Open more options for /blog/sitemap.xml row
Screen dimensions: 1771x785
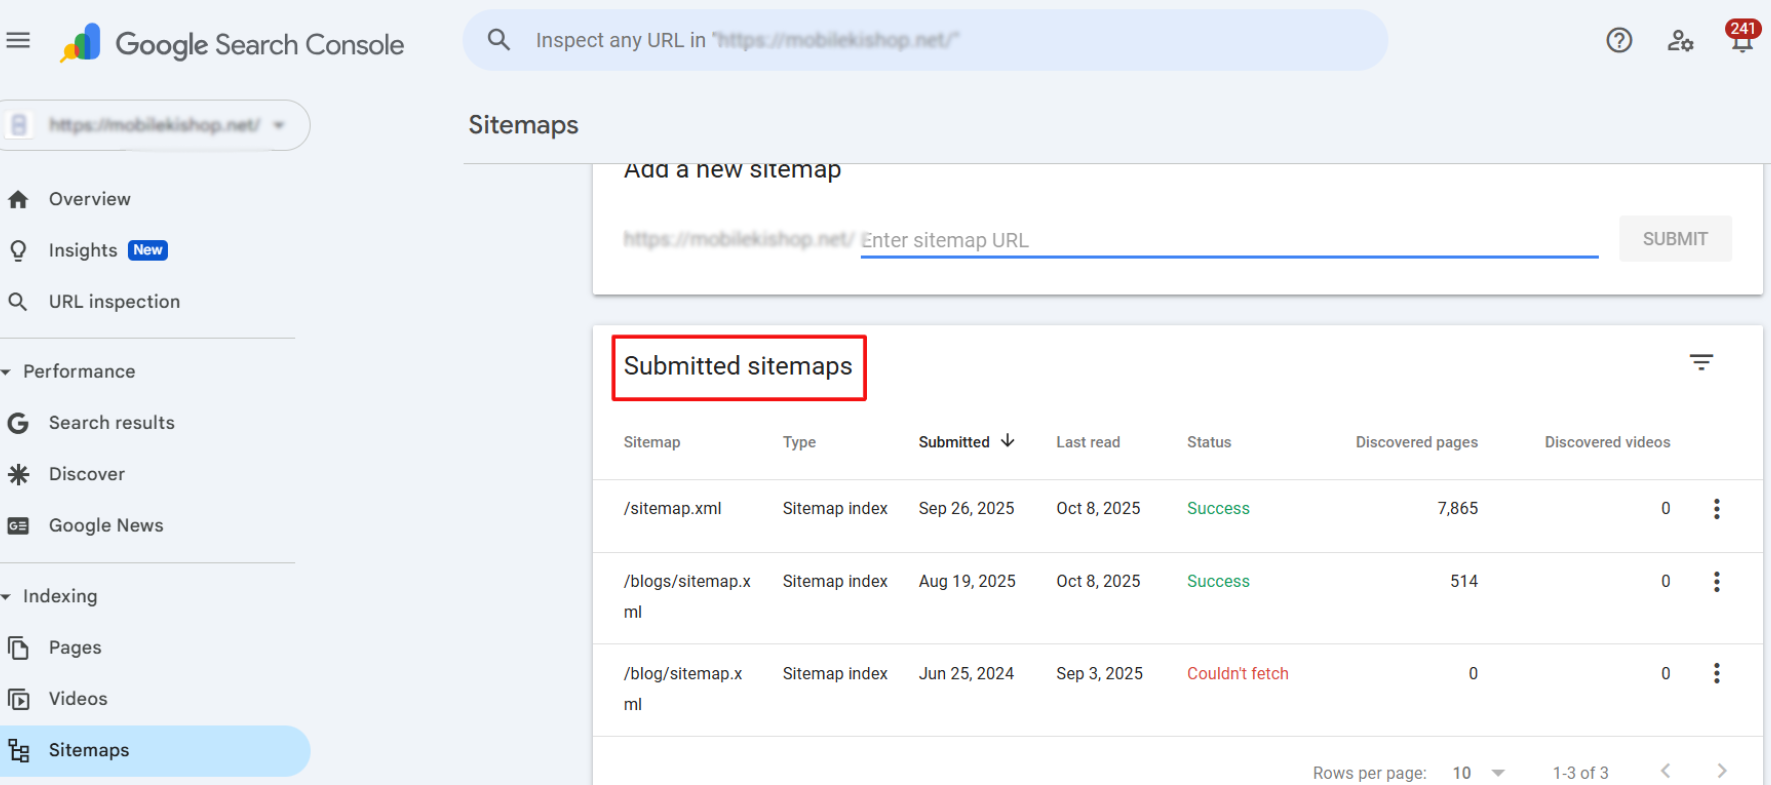(x=1716, y=674)
